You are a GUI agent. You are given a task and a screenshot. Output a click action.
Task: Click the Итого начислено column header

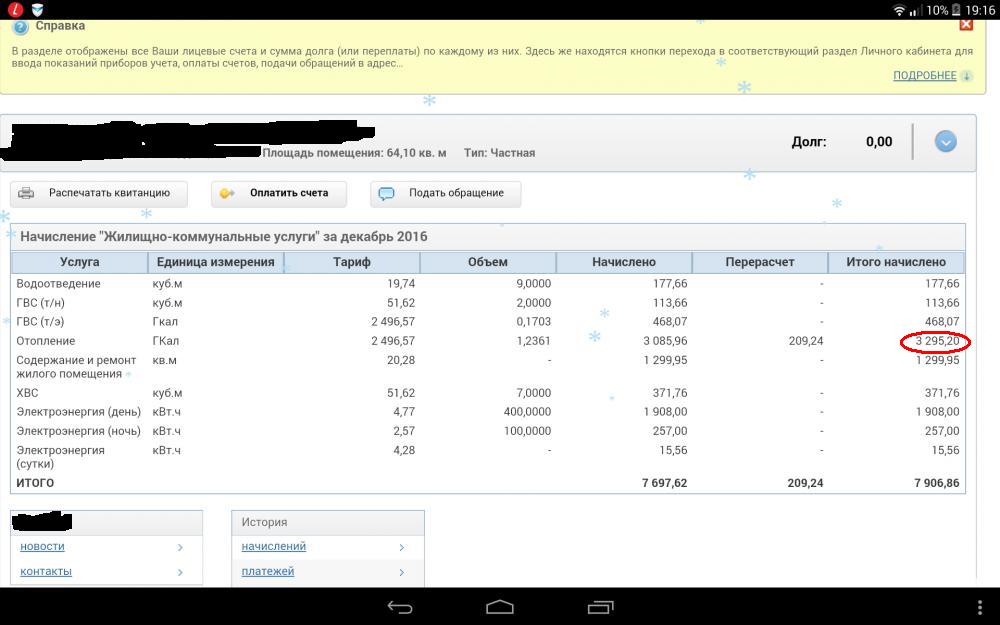[x=896, y=262]
